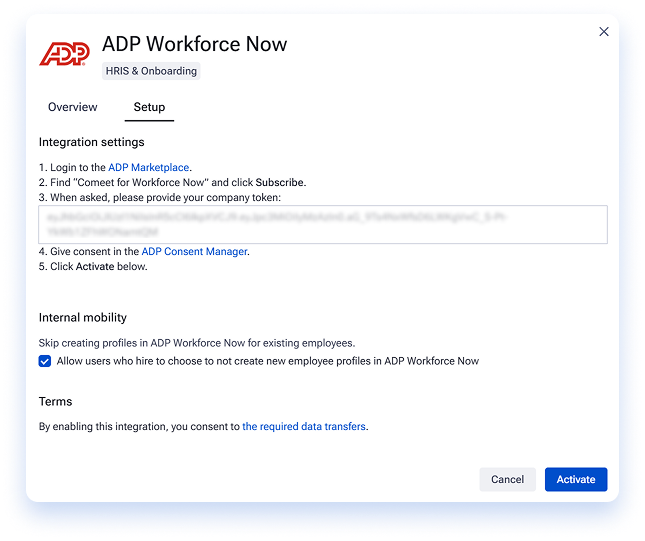Close the ADP Workforce Now dialog
The image size is (645, 541).
tap(603, 32)
